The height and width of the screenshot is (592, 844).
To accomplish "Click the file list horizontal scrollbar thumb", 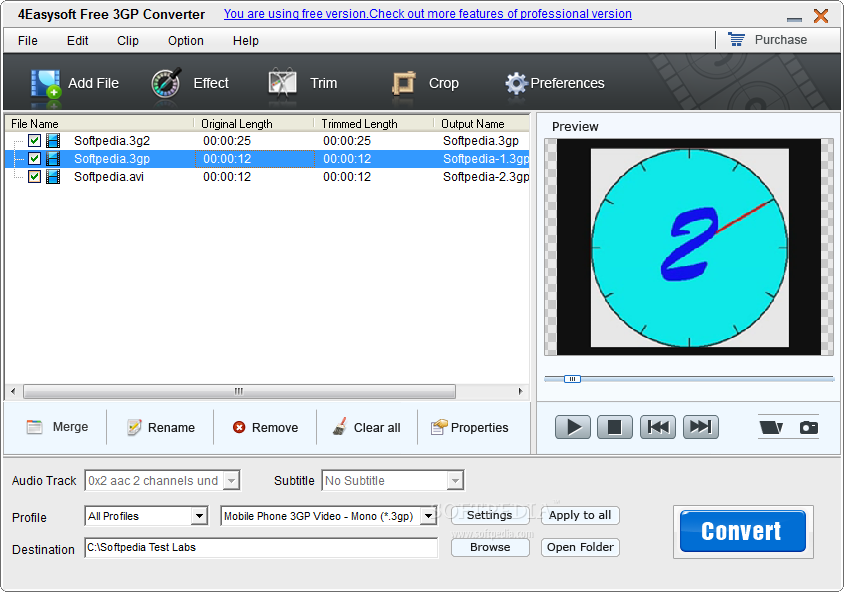I will tap(240, 391).
